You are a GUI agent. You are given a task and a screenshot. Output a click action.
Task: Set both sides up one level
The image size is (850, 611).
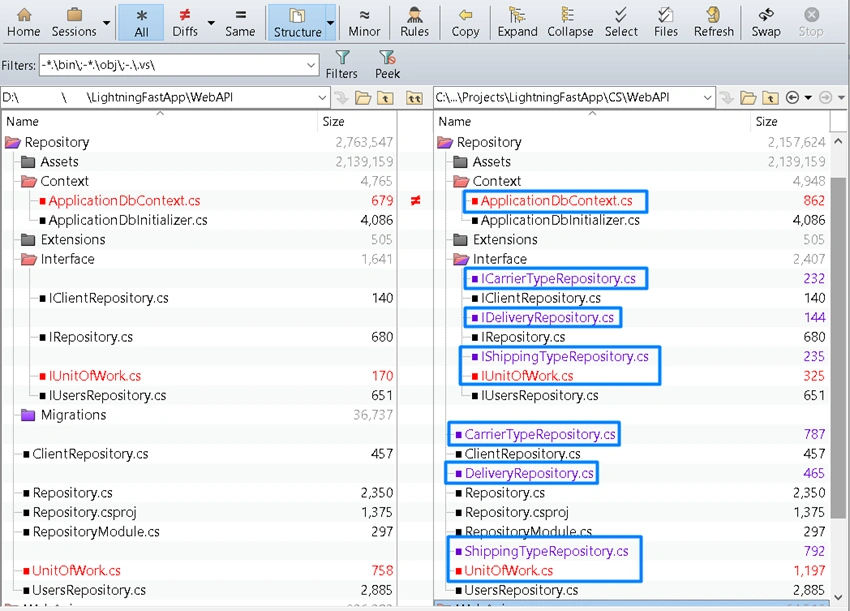414,98
